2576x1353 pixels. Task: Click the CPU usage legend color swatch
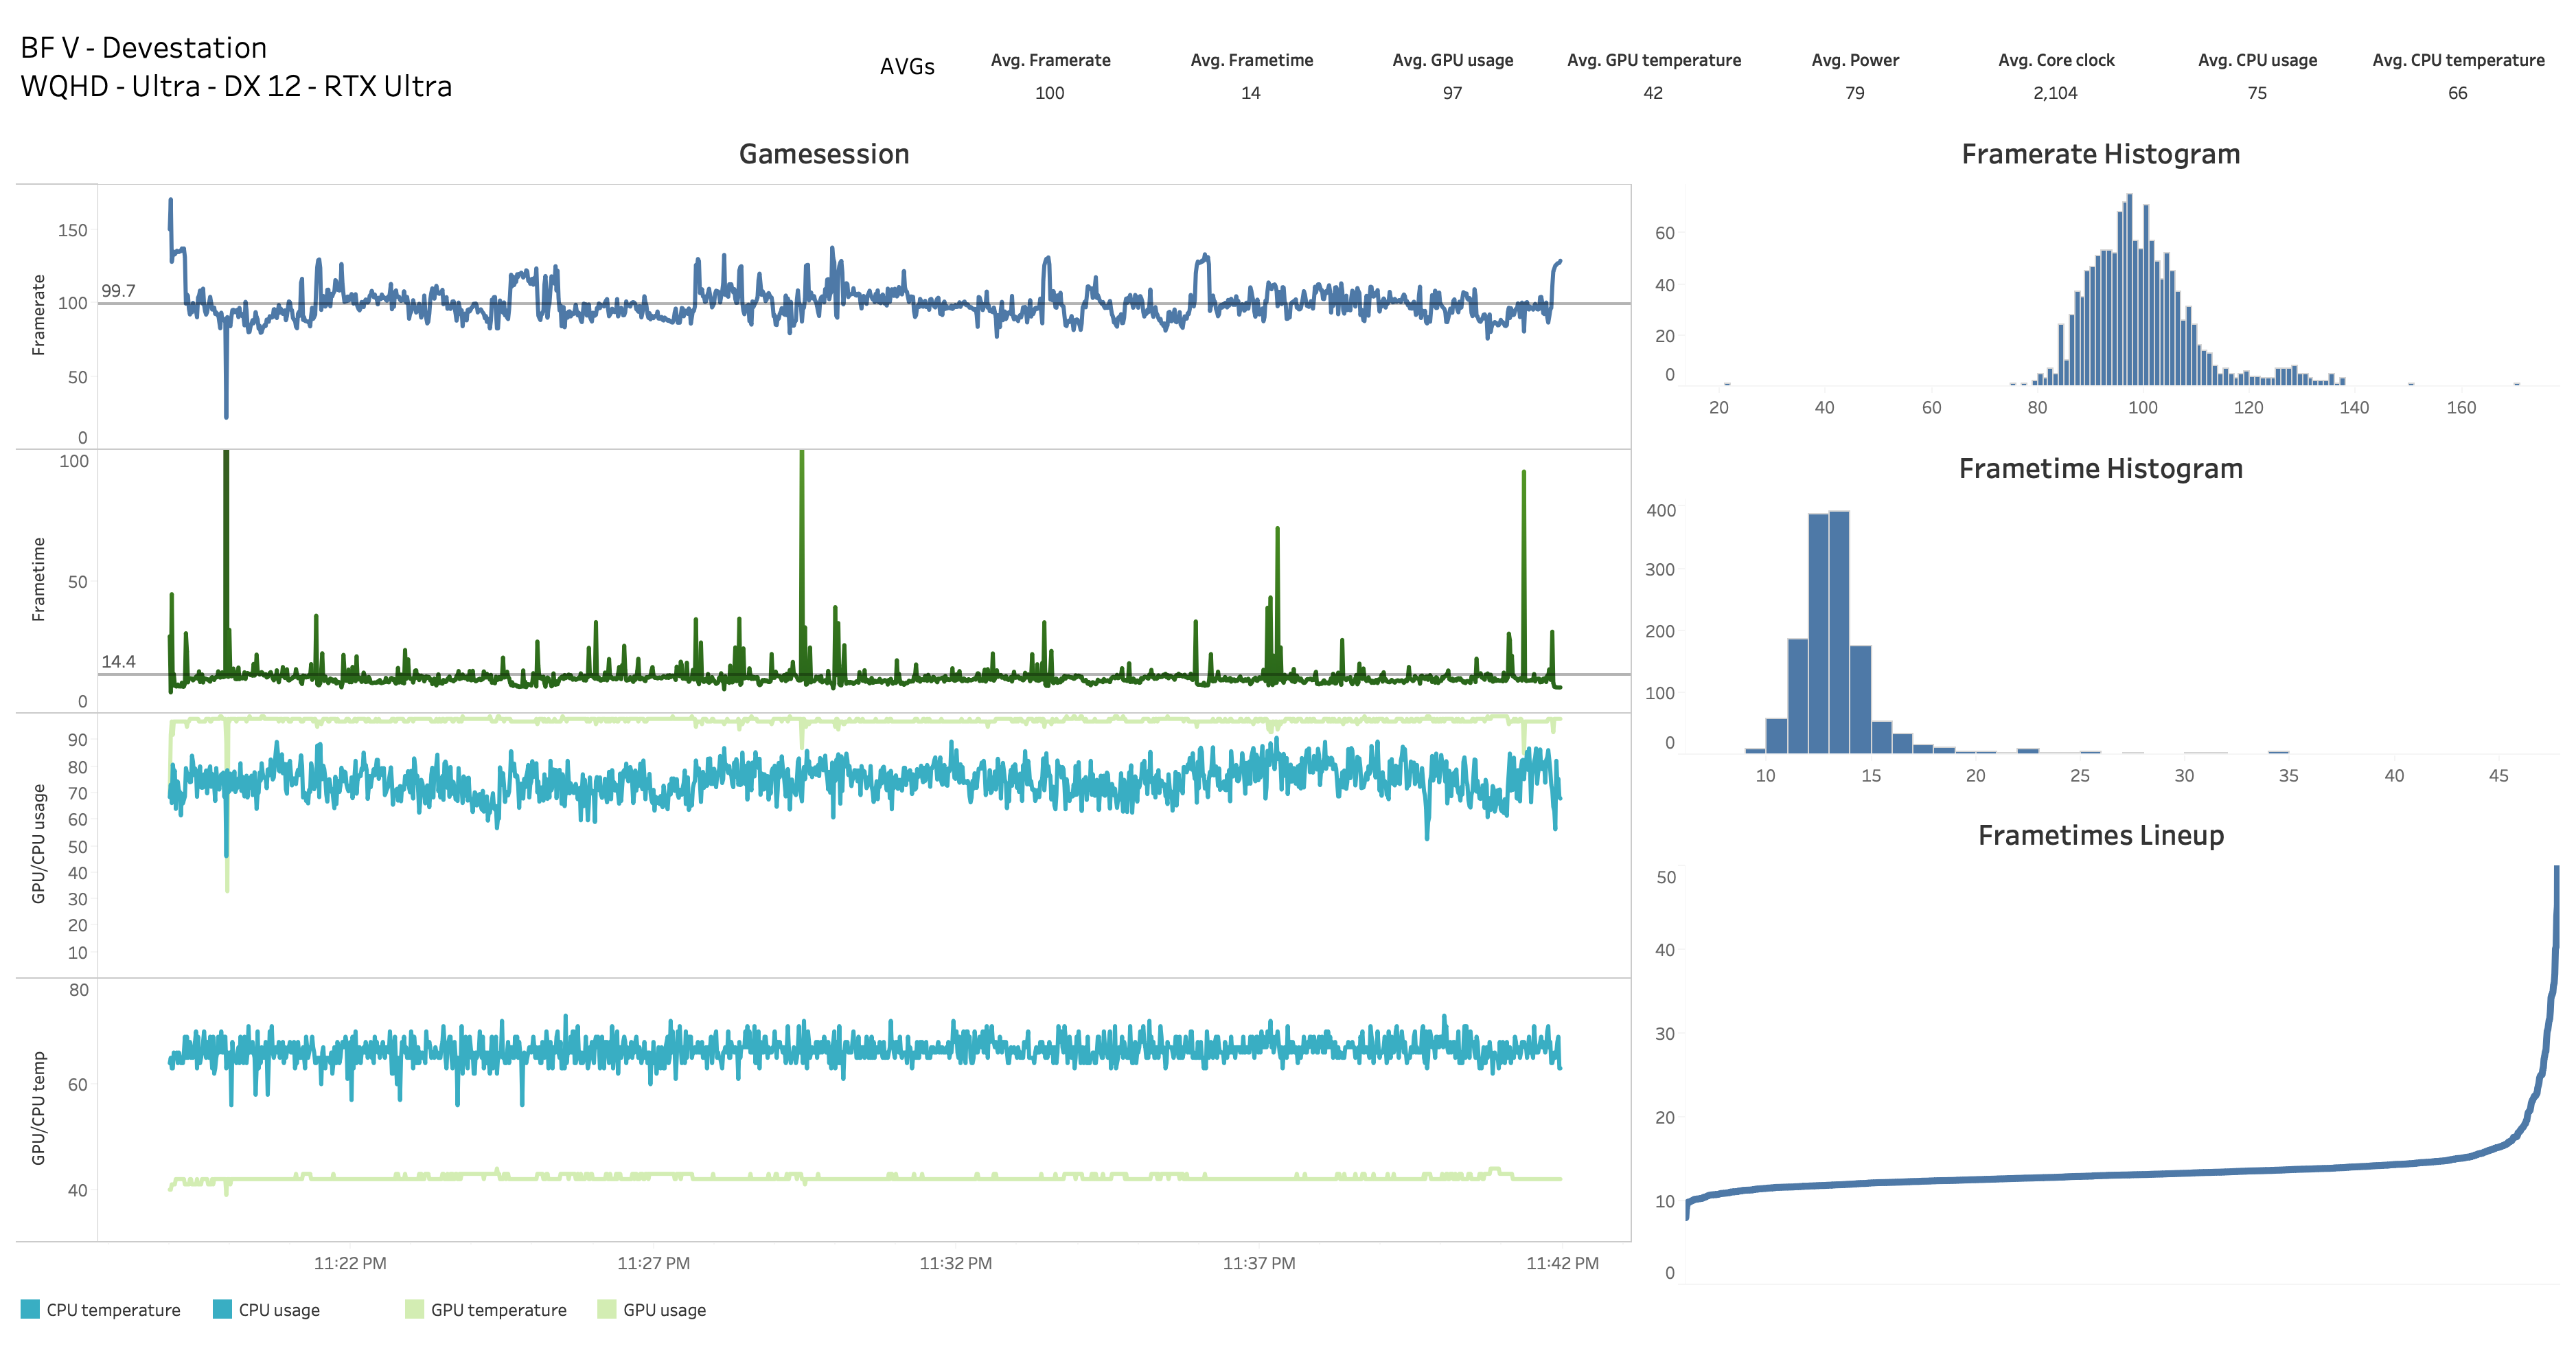222,1309
